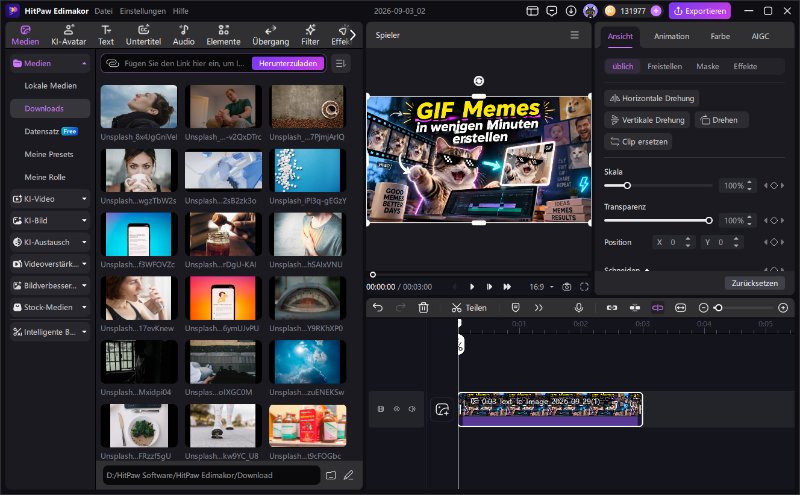Zoom in the timeline with plus icon
The height and width of the screenshot is (495, 800).
tap(783, 307)
